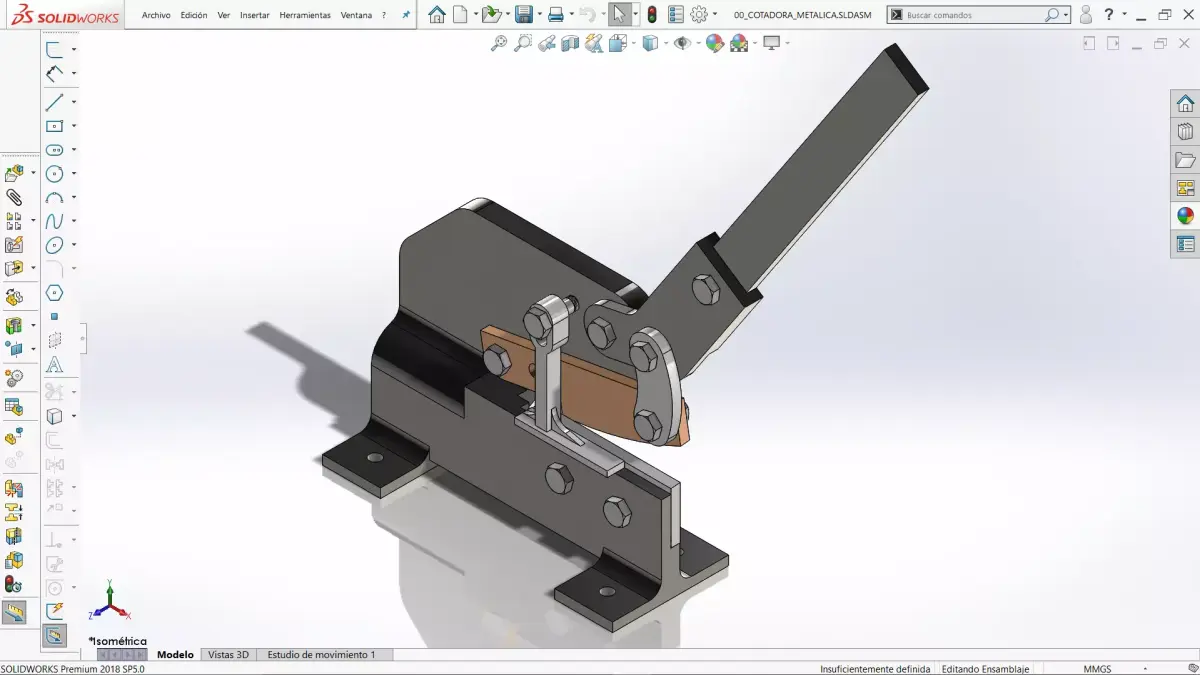The width and height of the screenshot is (1200, 675).
Task: Expand the display style dropdown
Action: pyautogui.click(x=665, y=43)
